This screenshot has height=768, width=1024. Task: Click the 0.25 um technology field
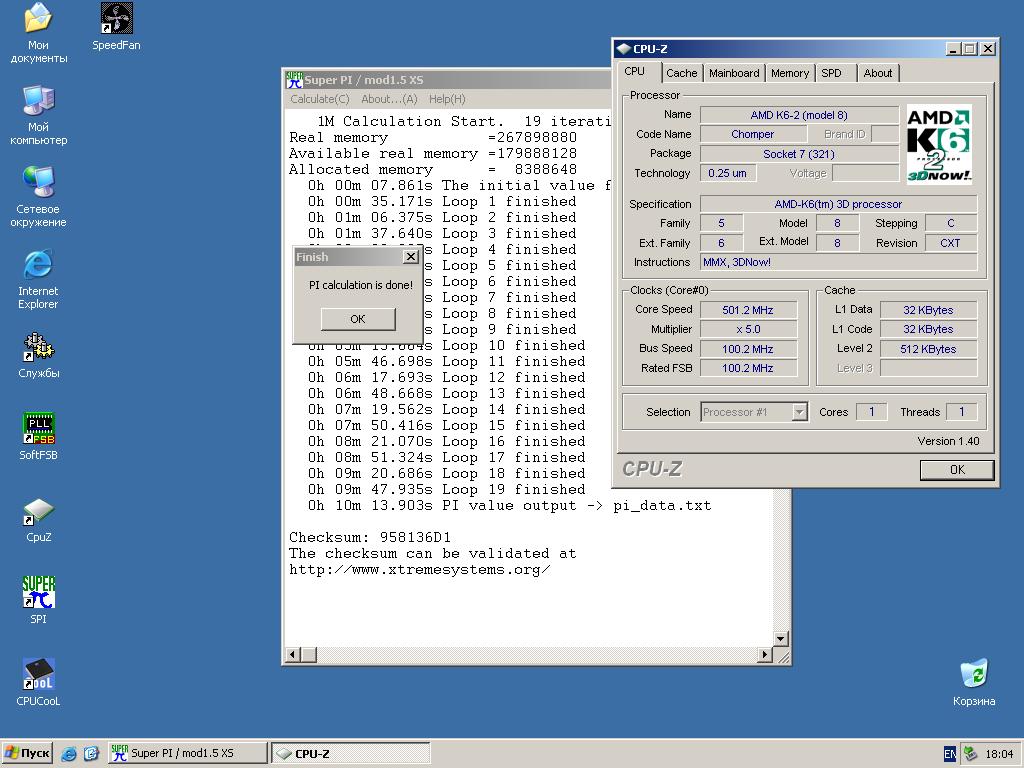pos(728,173)
